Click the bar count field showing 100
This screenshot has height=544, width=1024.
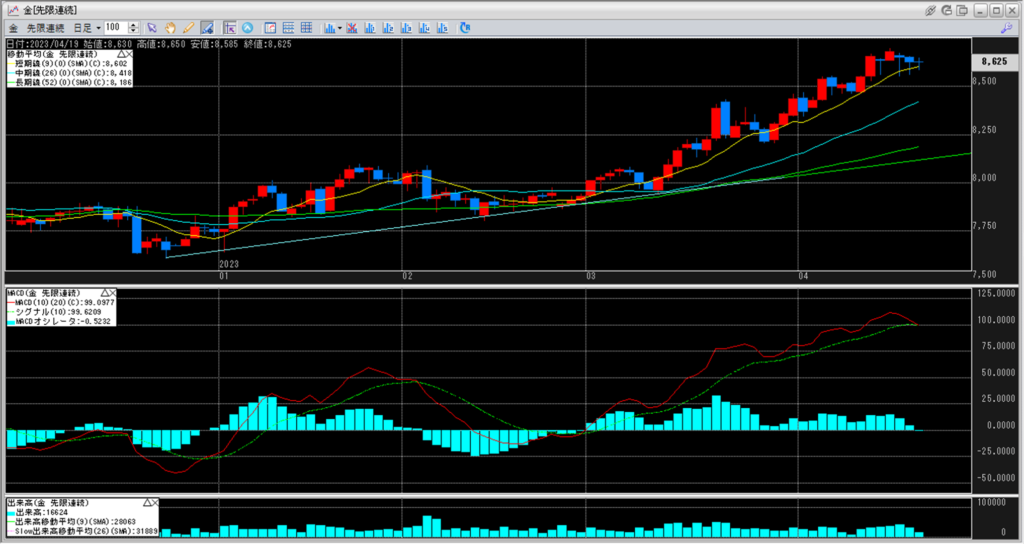(114, 27)
